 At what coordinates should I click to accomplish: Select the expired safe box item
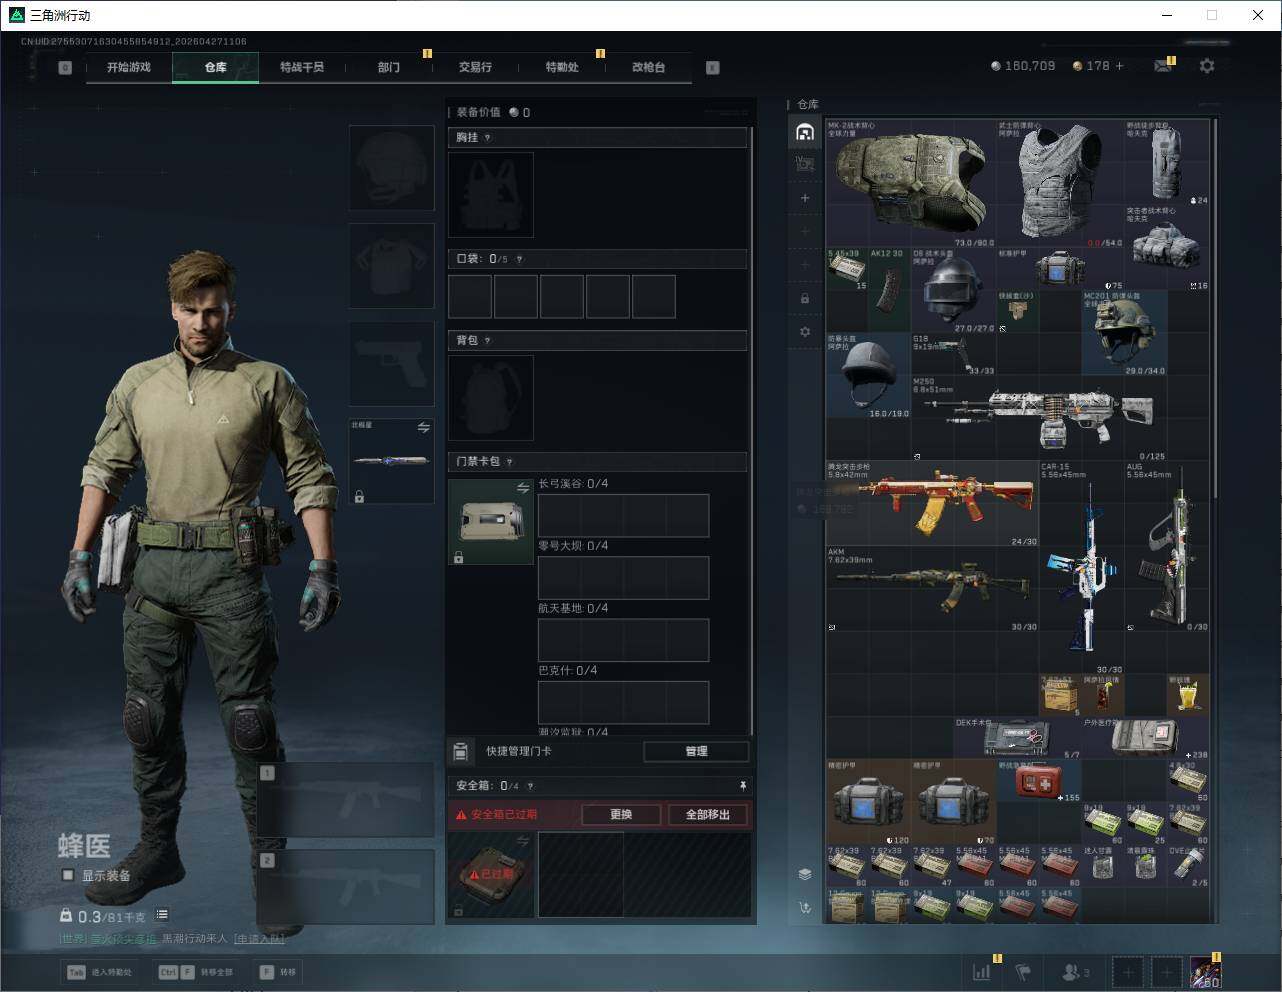[x=491, y=874]
